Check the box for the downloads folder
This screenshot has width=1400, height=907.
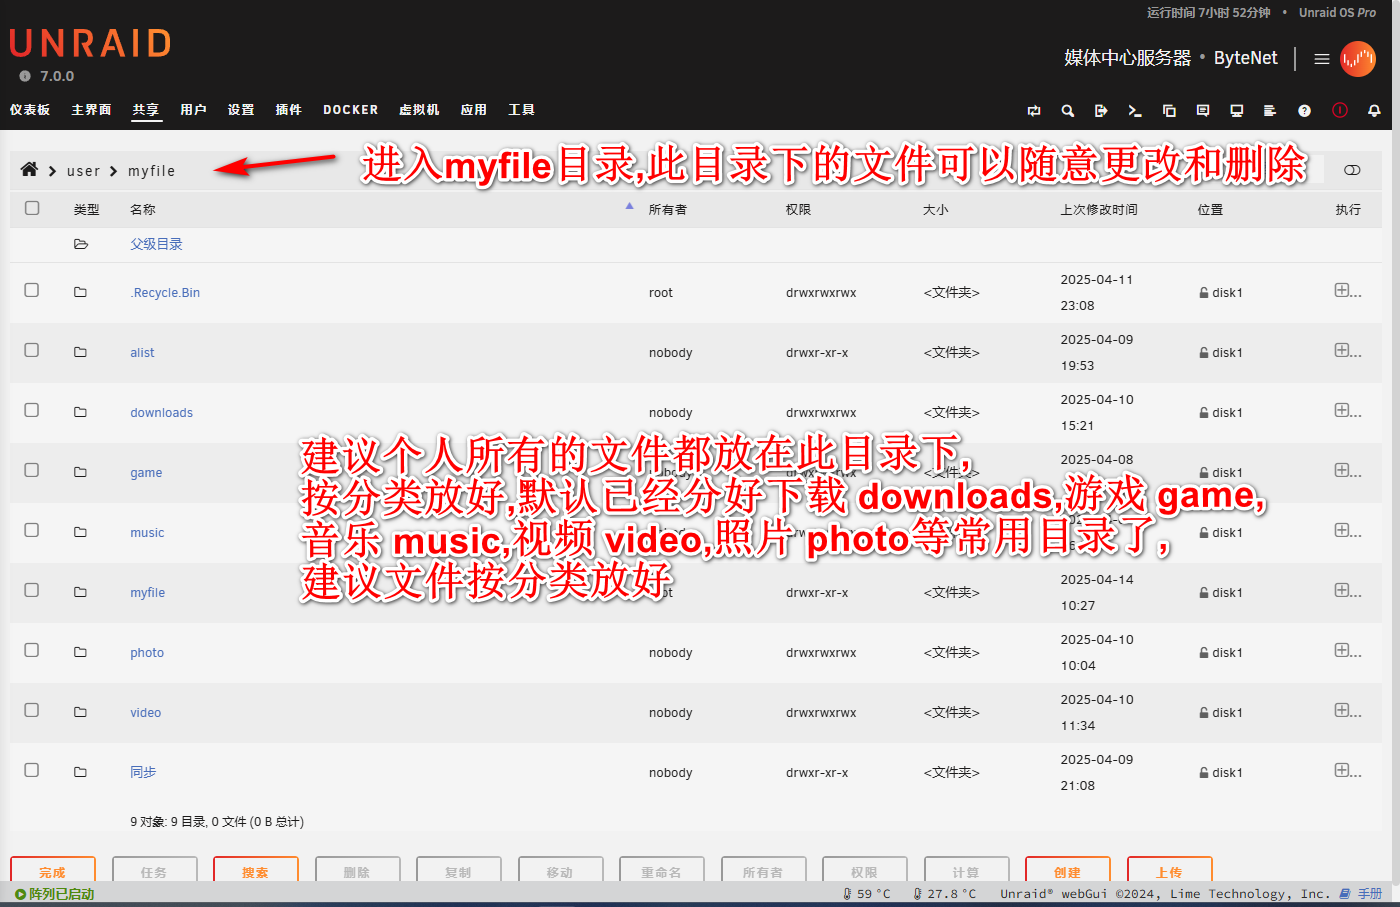[x=32, y=410]
